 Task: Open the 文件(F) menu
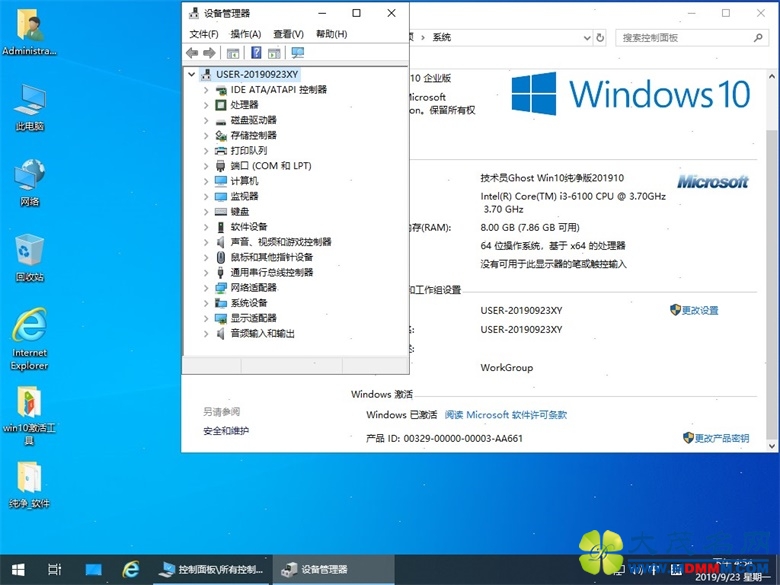pyautogui.click(x=204, y=34)
